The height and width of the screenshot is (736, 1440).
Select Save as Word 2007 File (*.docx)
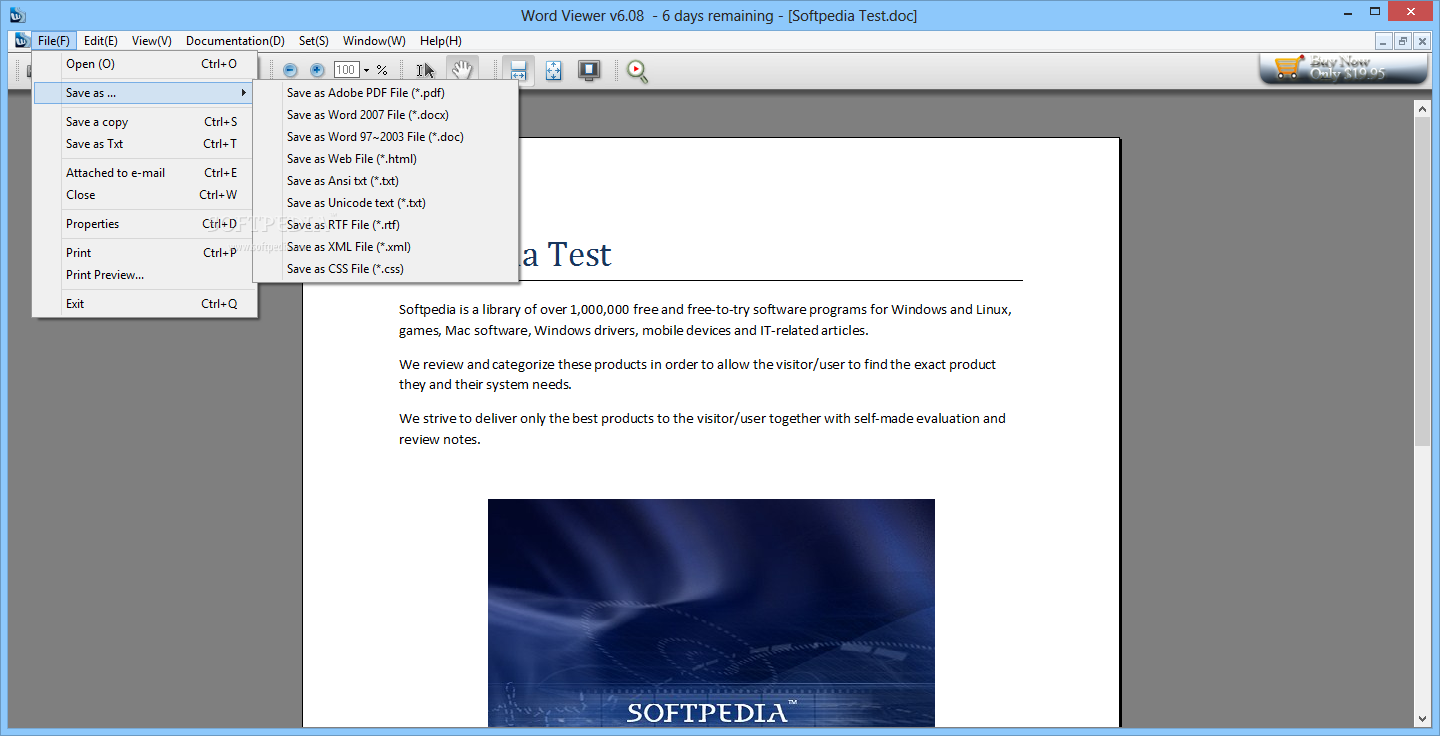[x=386, y=115]
